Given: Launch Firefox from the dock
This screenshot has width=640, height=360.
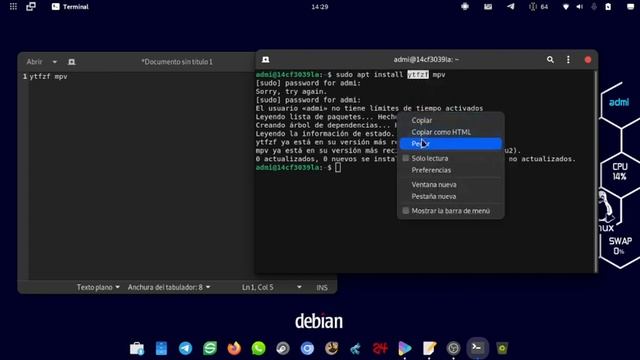Looking at the screenshot, I should 234,348.
